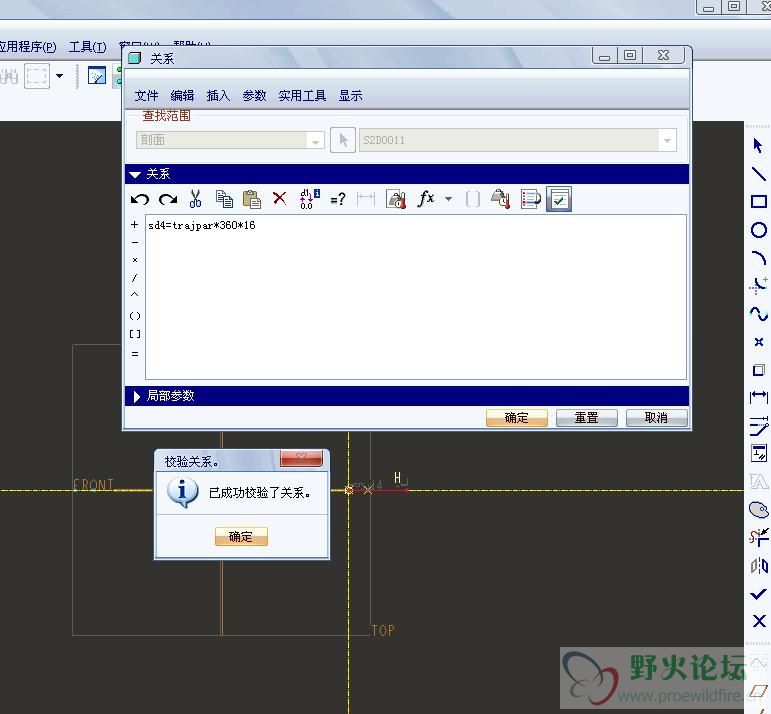The width and height of the screenshot is (771, 714).
Task: Insert multiplication operator into relation
Action: (135, 260)
